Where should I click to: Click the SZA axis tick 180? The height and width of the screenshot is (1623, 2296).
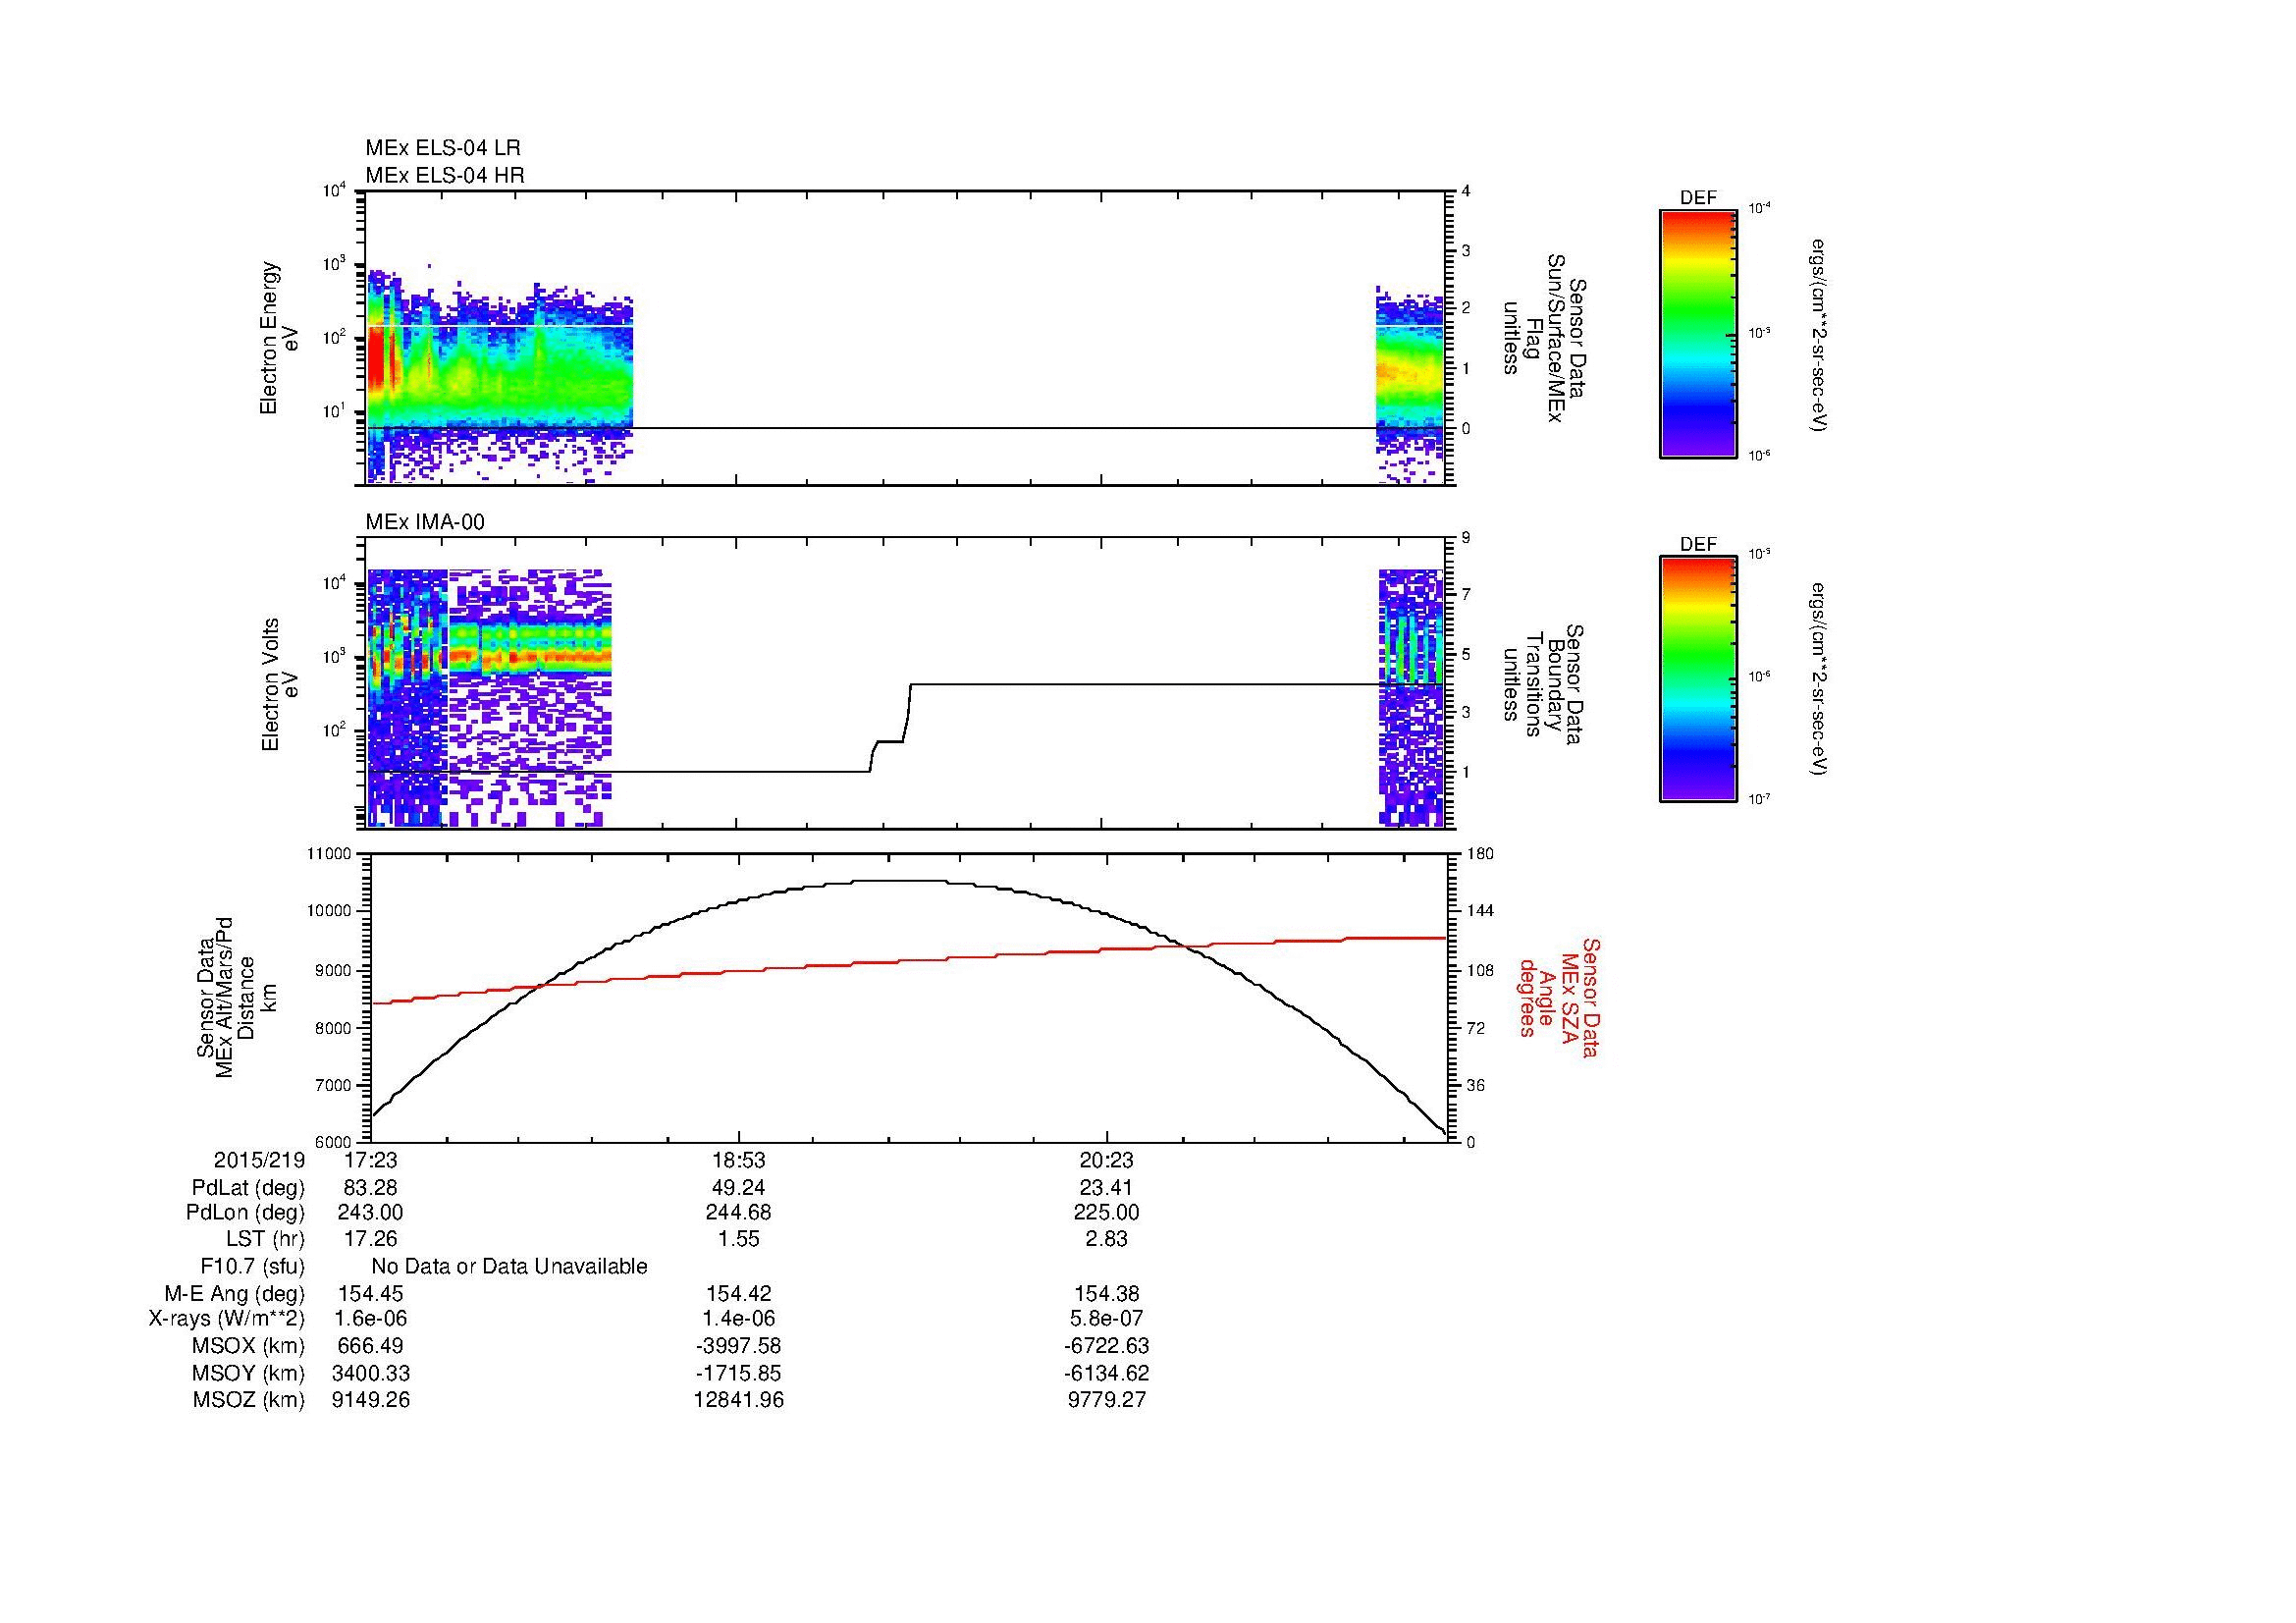tap(1480, 854)
